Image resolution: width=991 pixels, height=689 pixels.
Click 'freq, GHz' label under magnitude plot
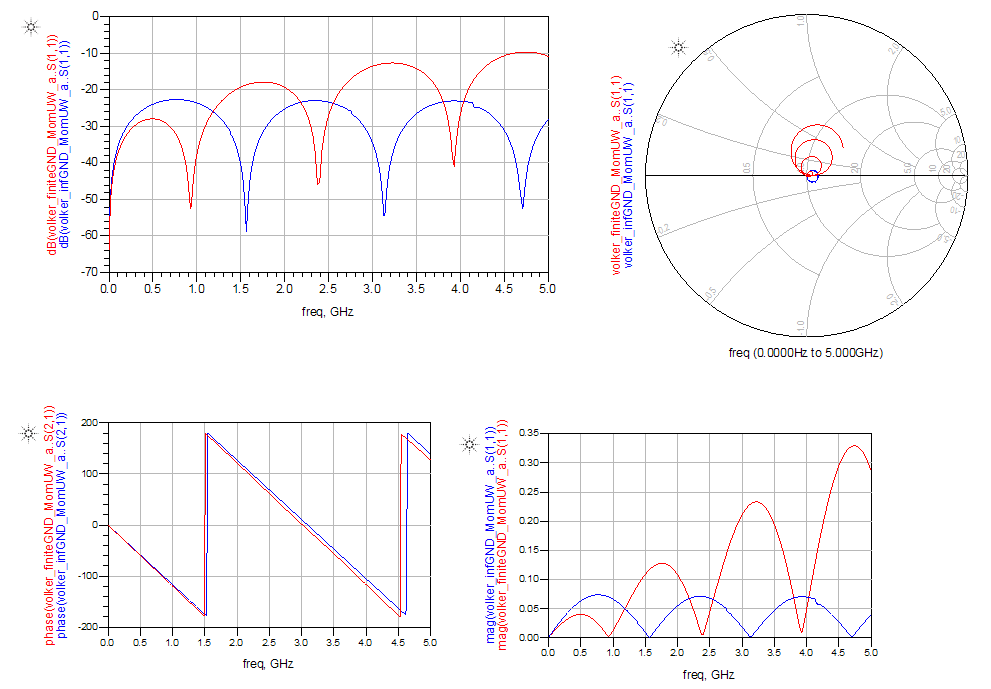coord(708,675)
